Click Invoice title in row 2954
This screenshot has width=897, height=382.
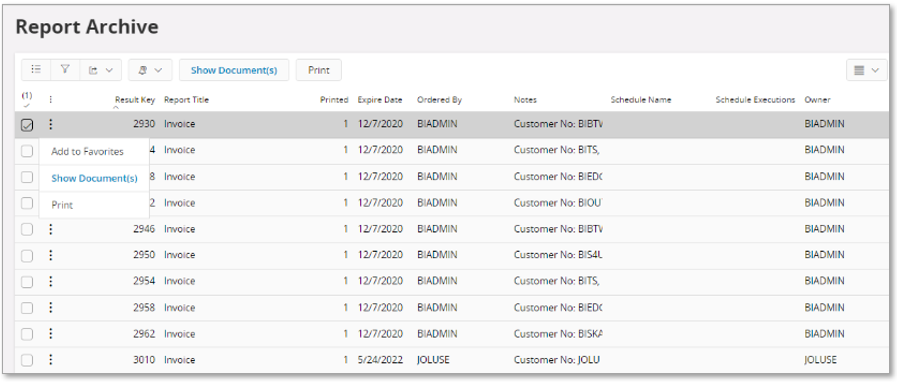(x=180, y=281)
